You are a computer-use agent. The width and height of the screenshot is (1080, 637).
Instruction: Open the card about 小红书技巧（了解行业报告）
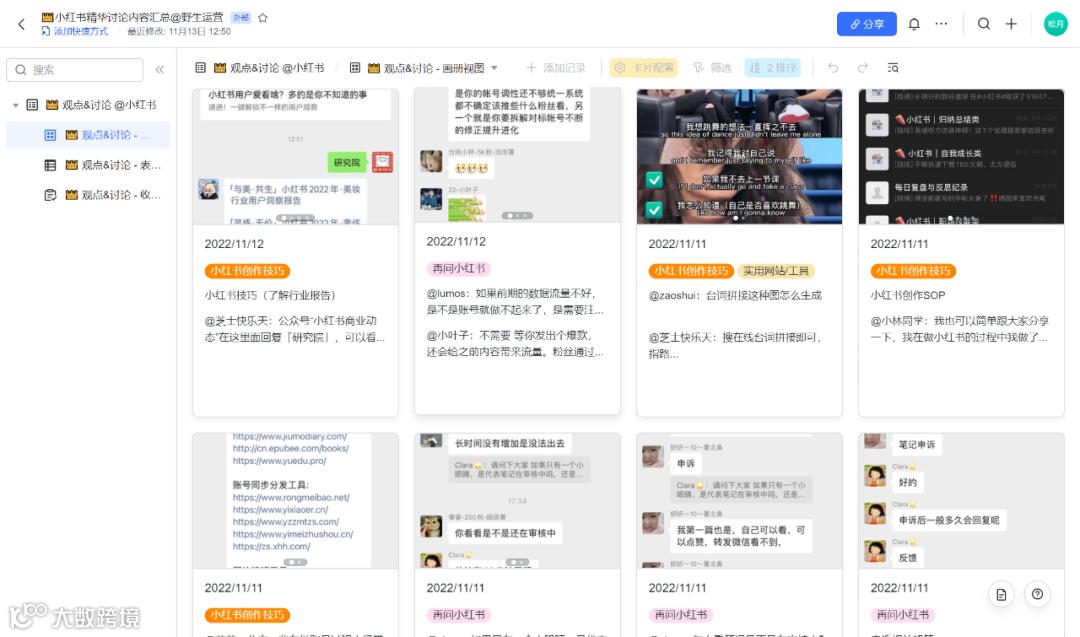(270, 295)
